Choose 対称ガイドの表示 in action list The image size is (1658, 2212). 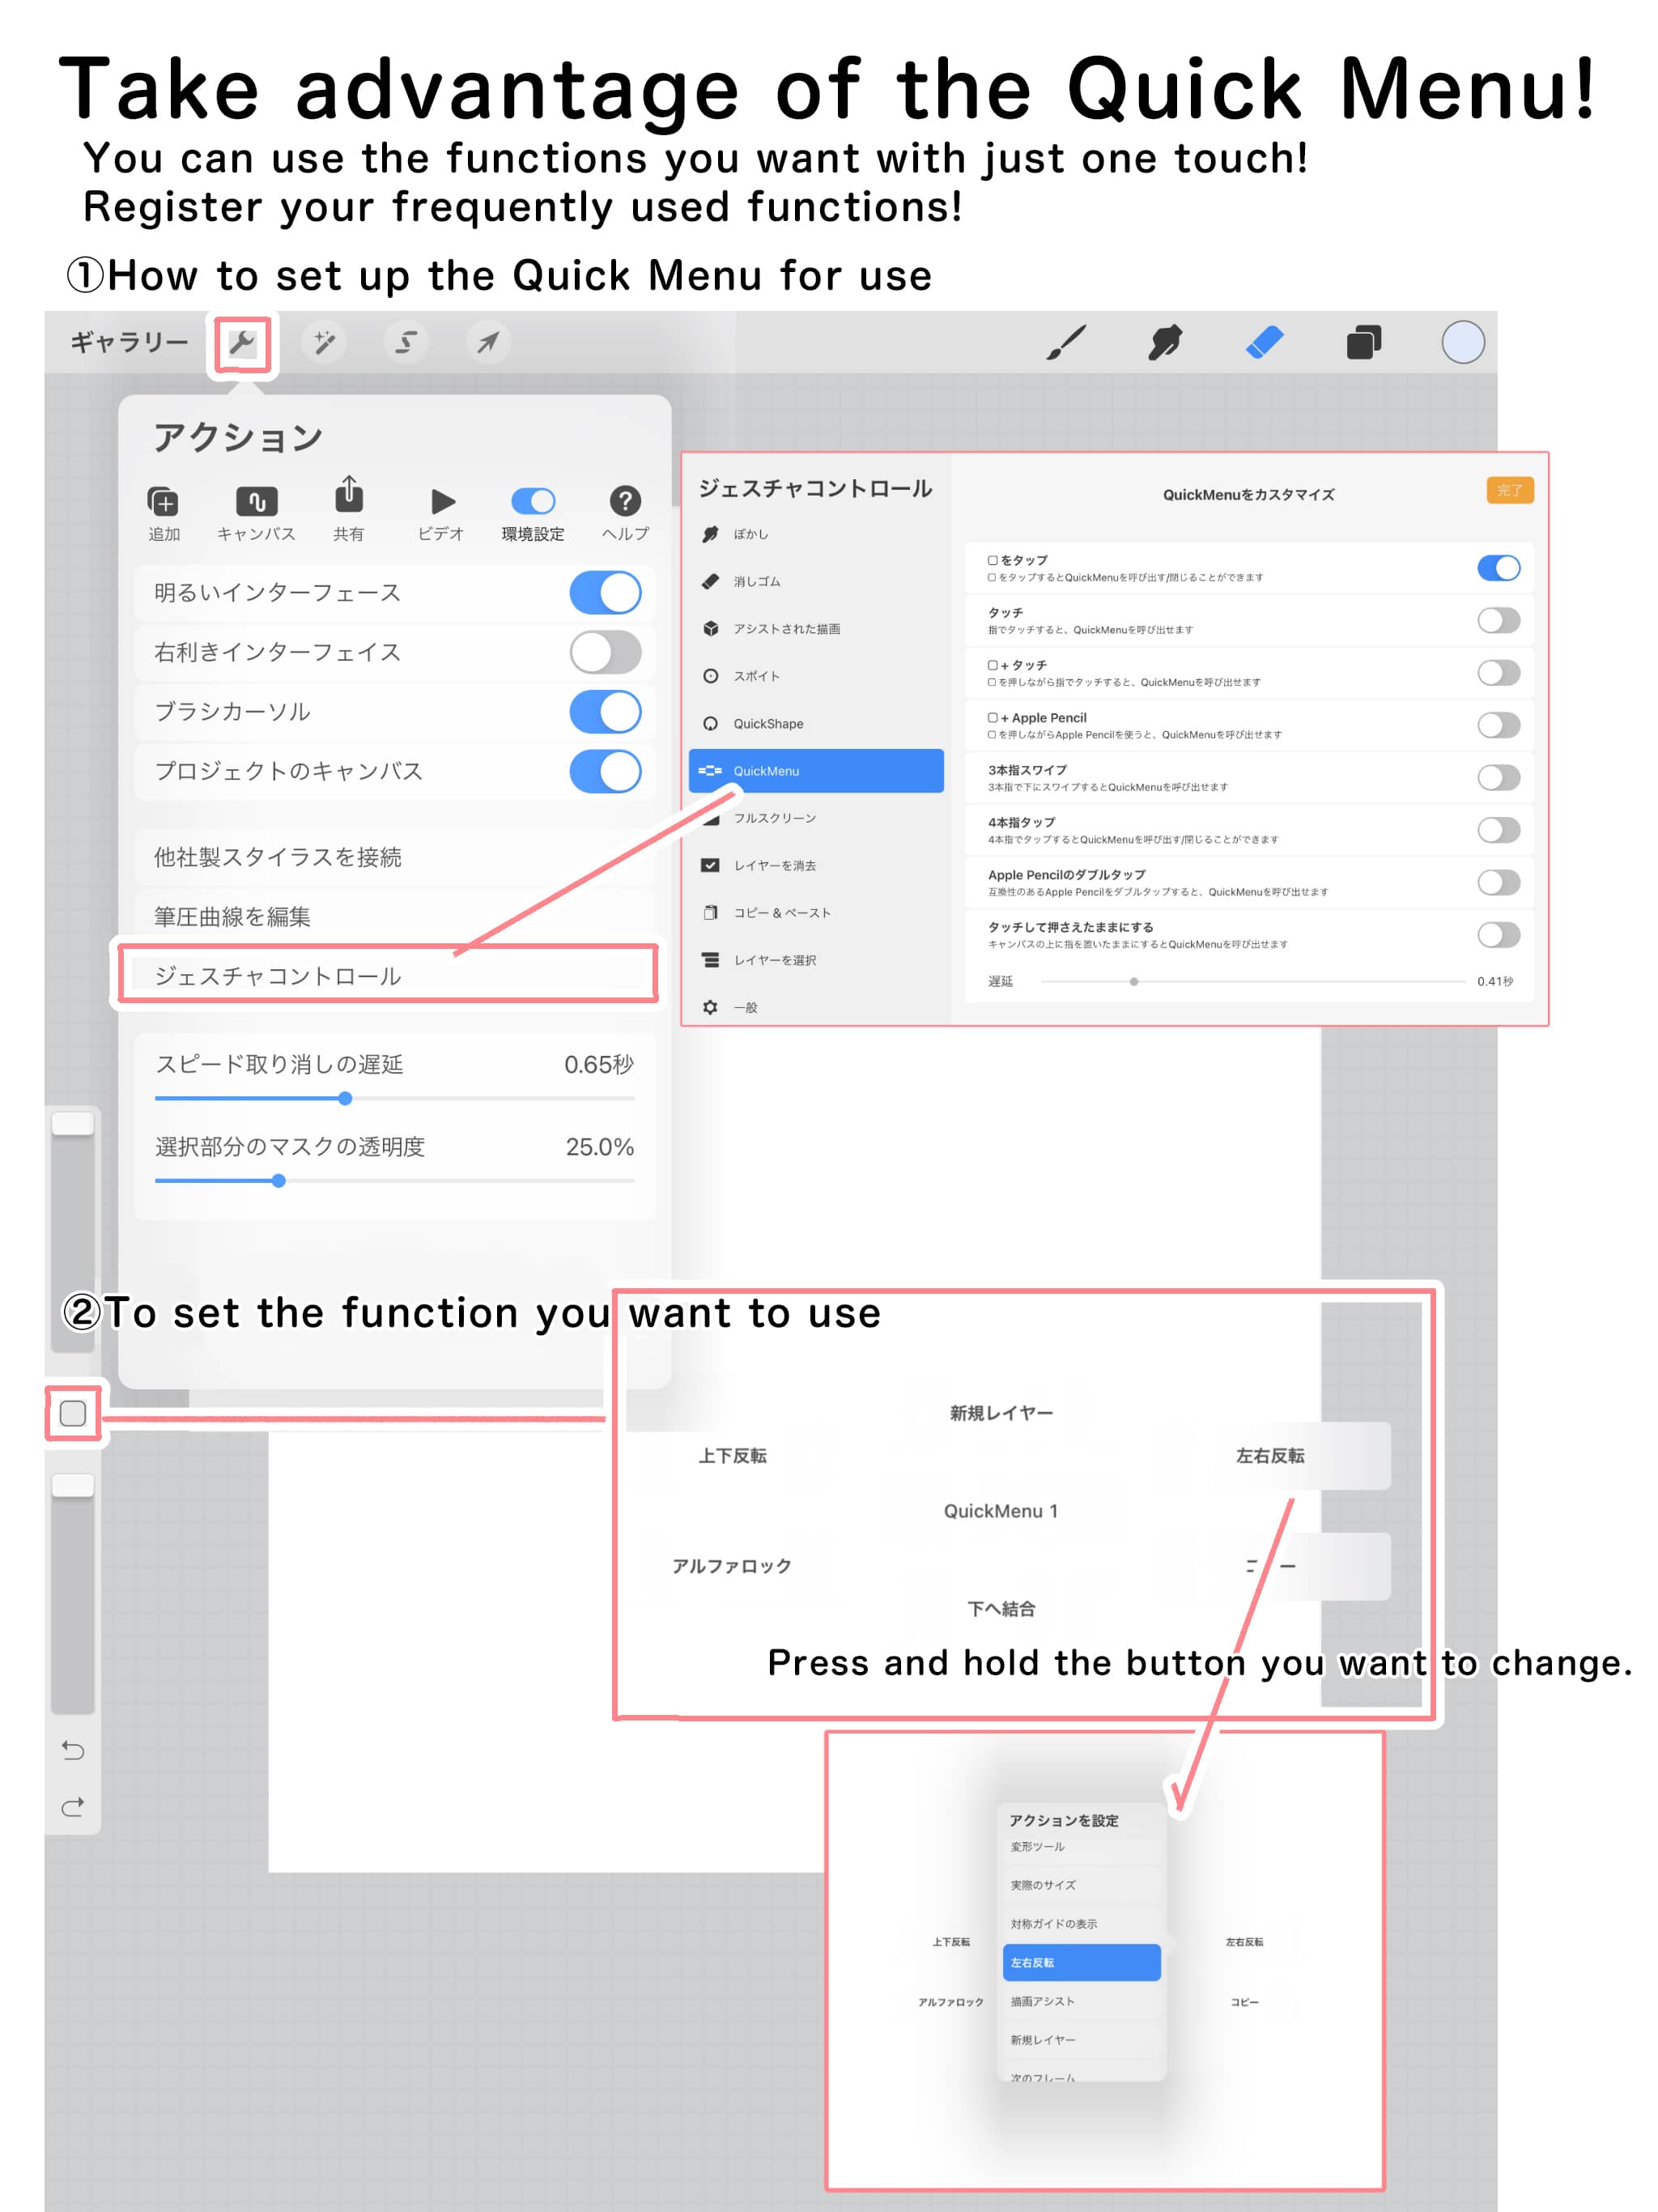[x=1081, y=1924]
